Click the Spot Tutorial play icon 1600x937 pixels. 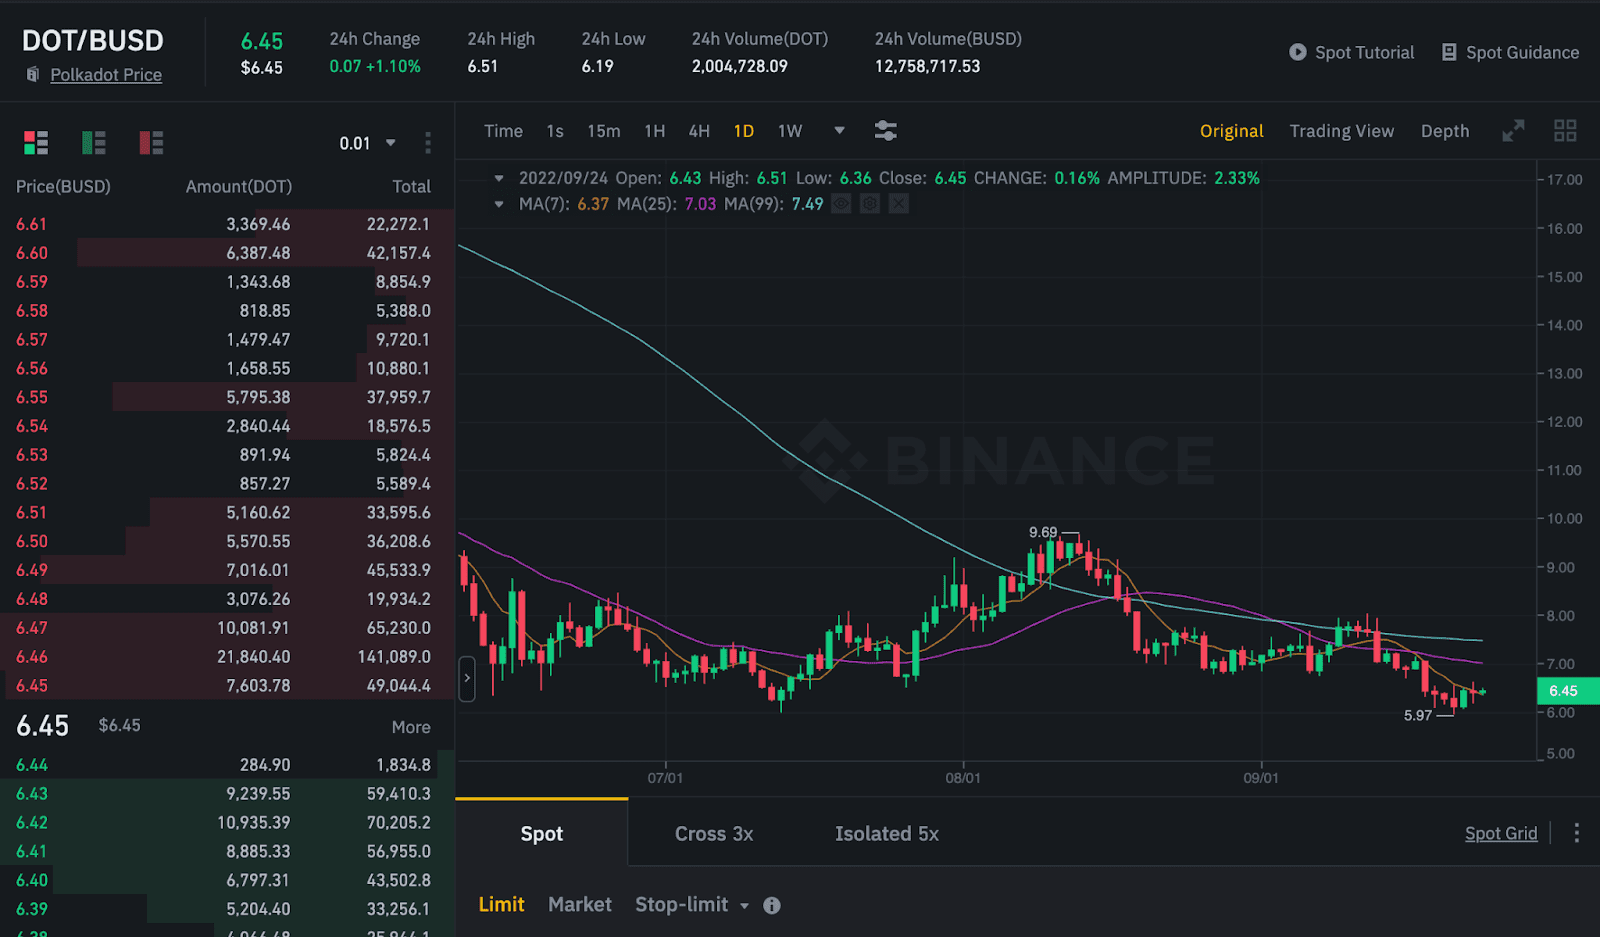(1298, 52)
